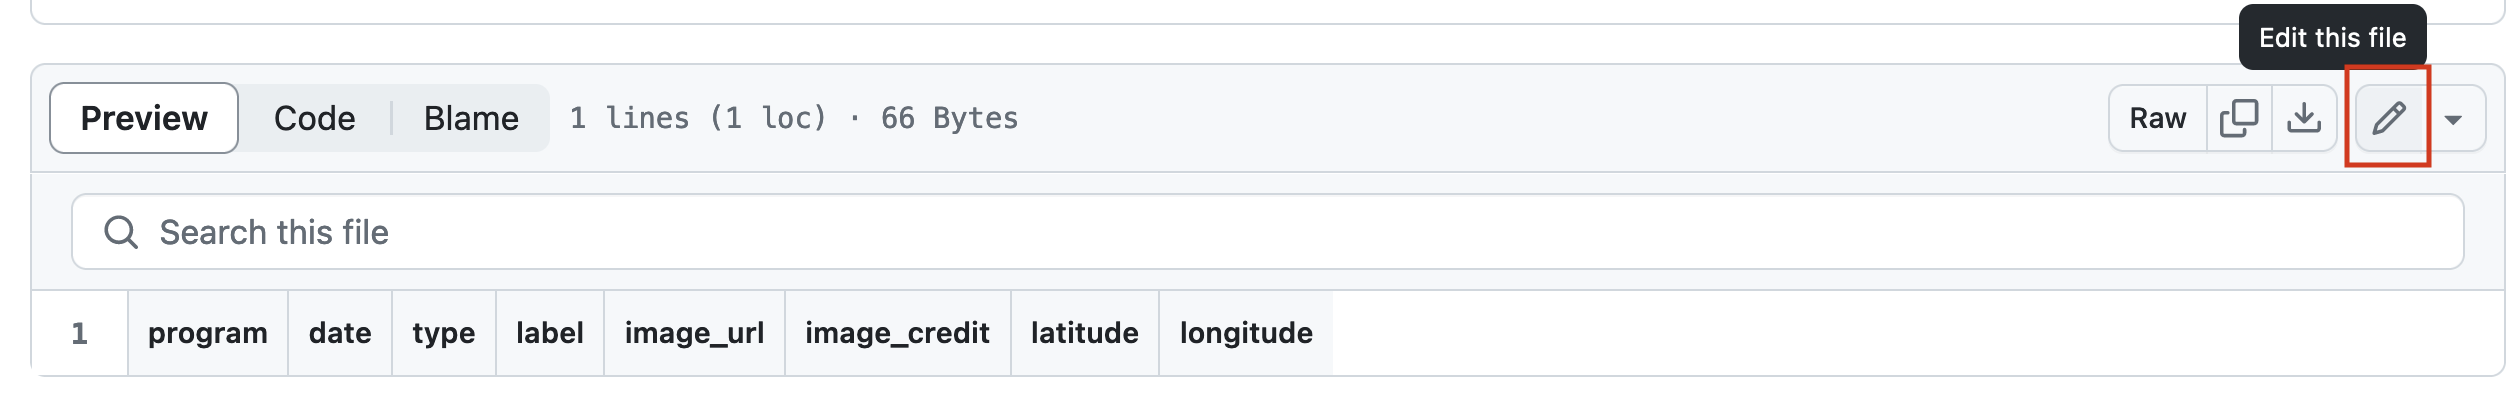This screenshot has height=394, width=2518.
Task: Open the Raw file view
Action: 2157,118
